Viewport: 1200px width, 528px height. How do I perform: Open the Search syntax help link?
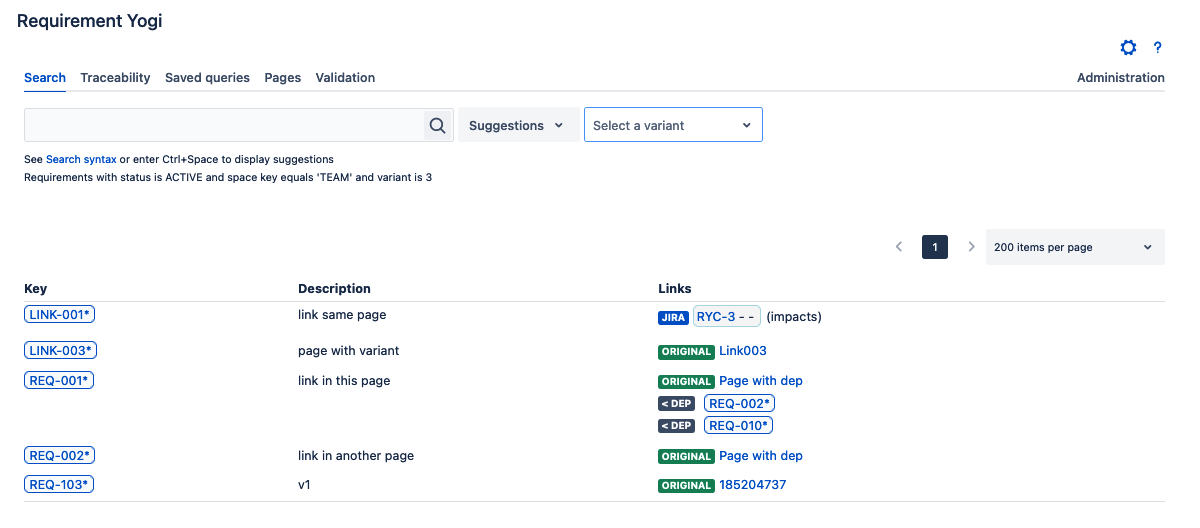(81, 159)
